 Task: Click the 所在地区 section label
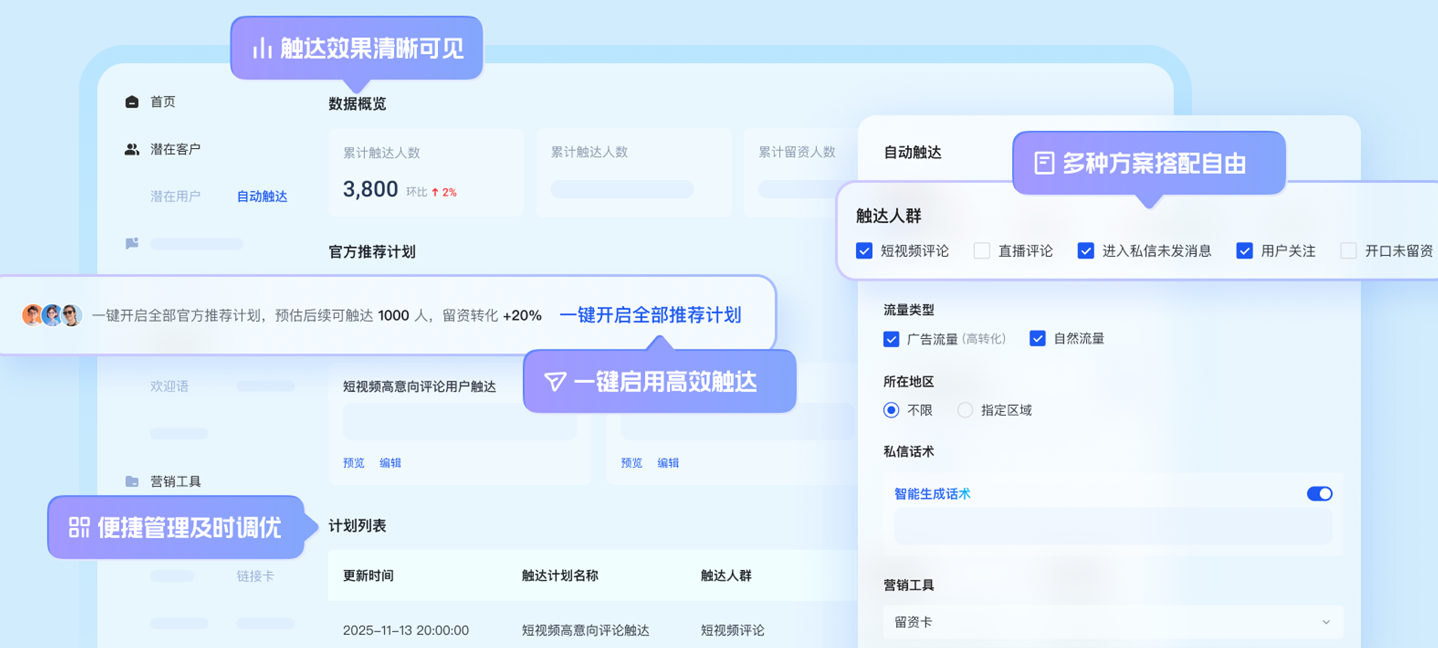coord(909,381)
